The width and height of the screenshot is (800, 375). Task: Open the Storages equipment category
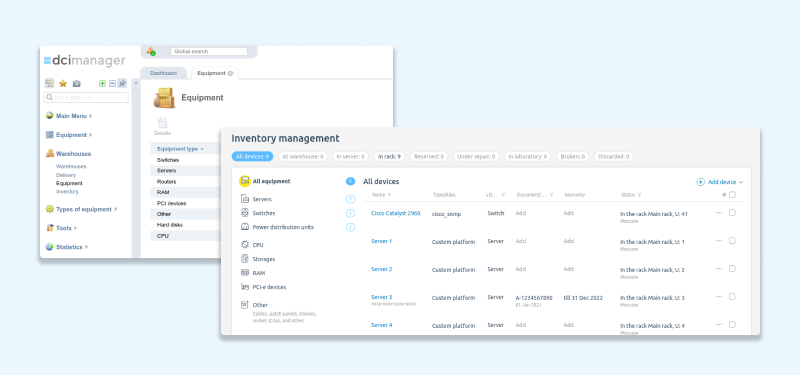(x=264, y=259)
